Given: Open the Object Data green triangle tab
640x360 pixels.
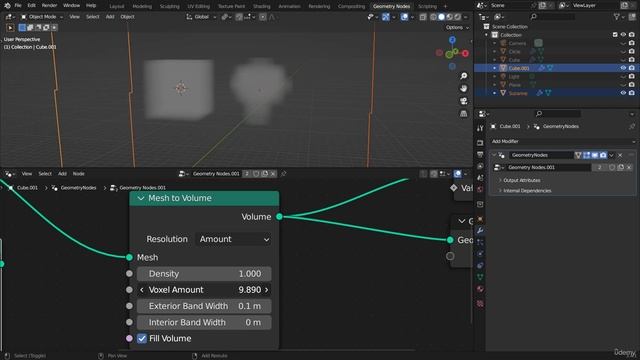Looking at the screenshot, I should (x=480, y=277).
